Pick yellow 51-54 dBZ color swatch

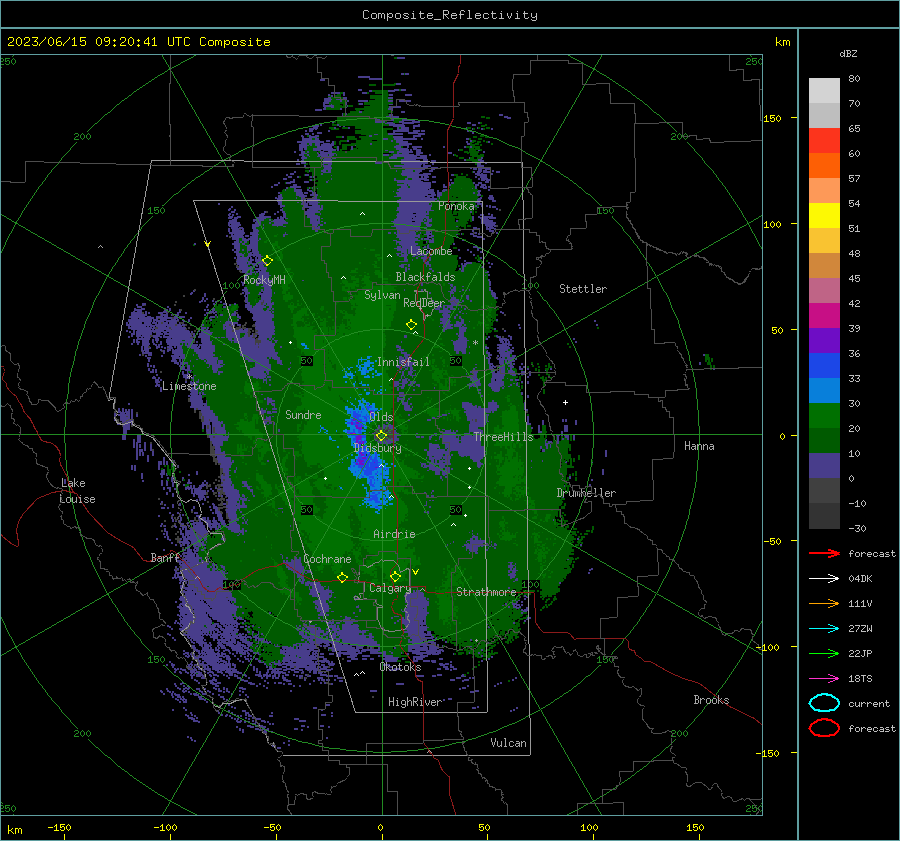coord(824,216)
